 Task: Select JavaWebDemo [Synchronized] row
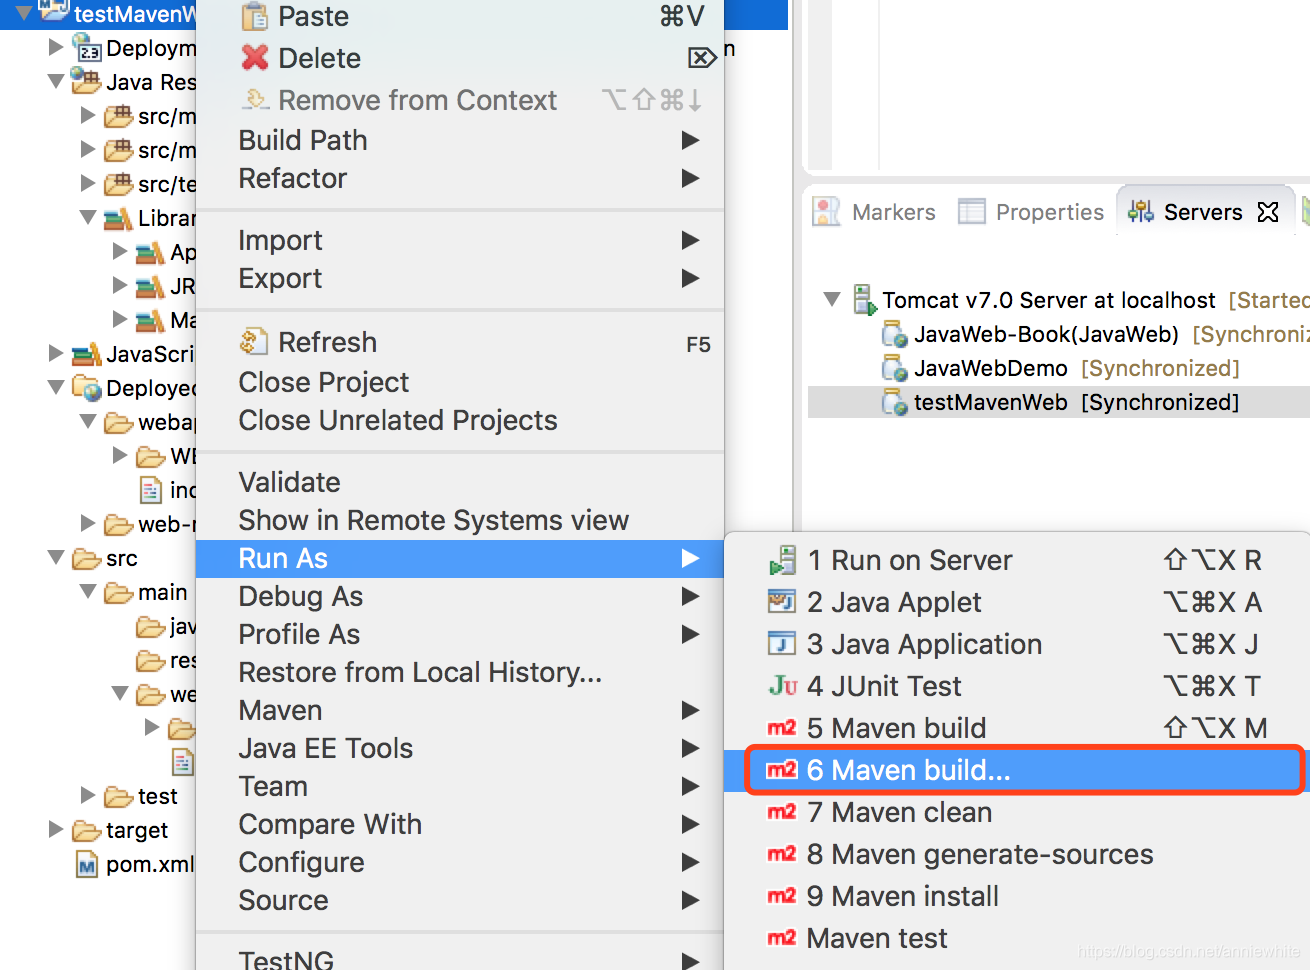[1059, 368]
